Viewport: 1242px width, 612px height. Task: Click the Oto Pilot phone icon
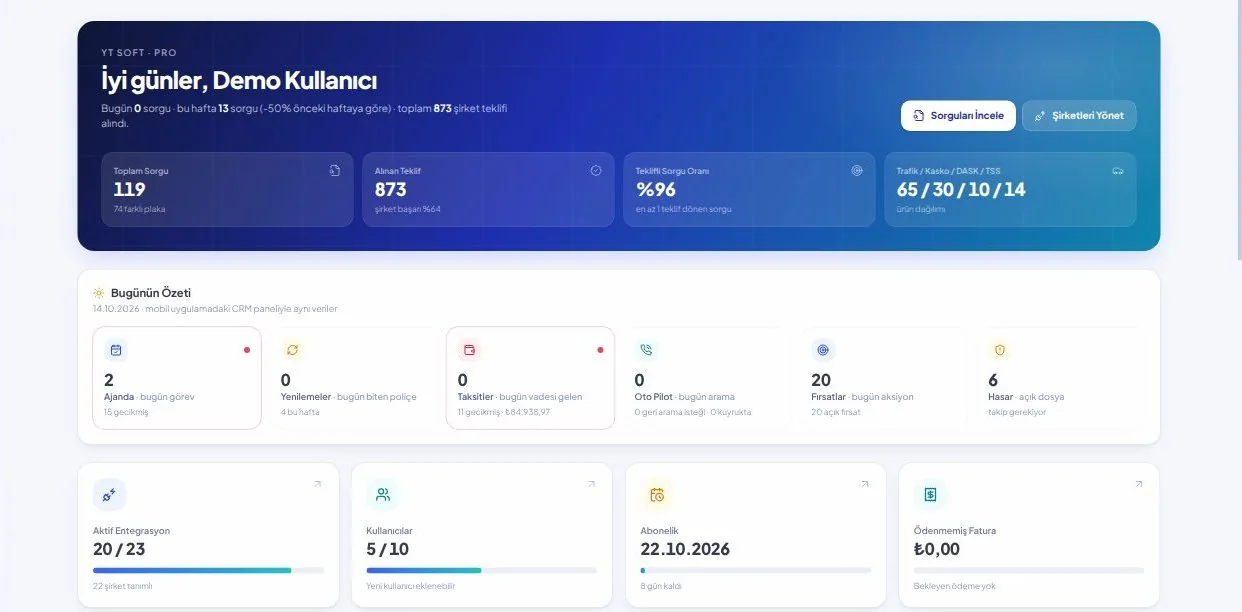click(646, 350)
